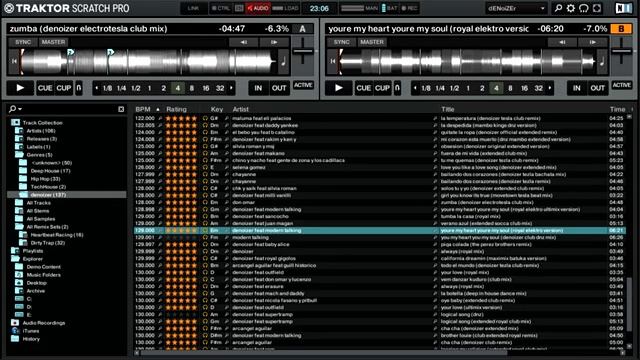The image size is (640, 360).
Task: Collapse the Explorer folder in the tree
Action: click(15, 259)
